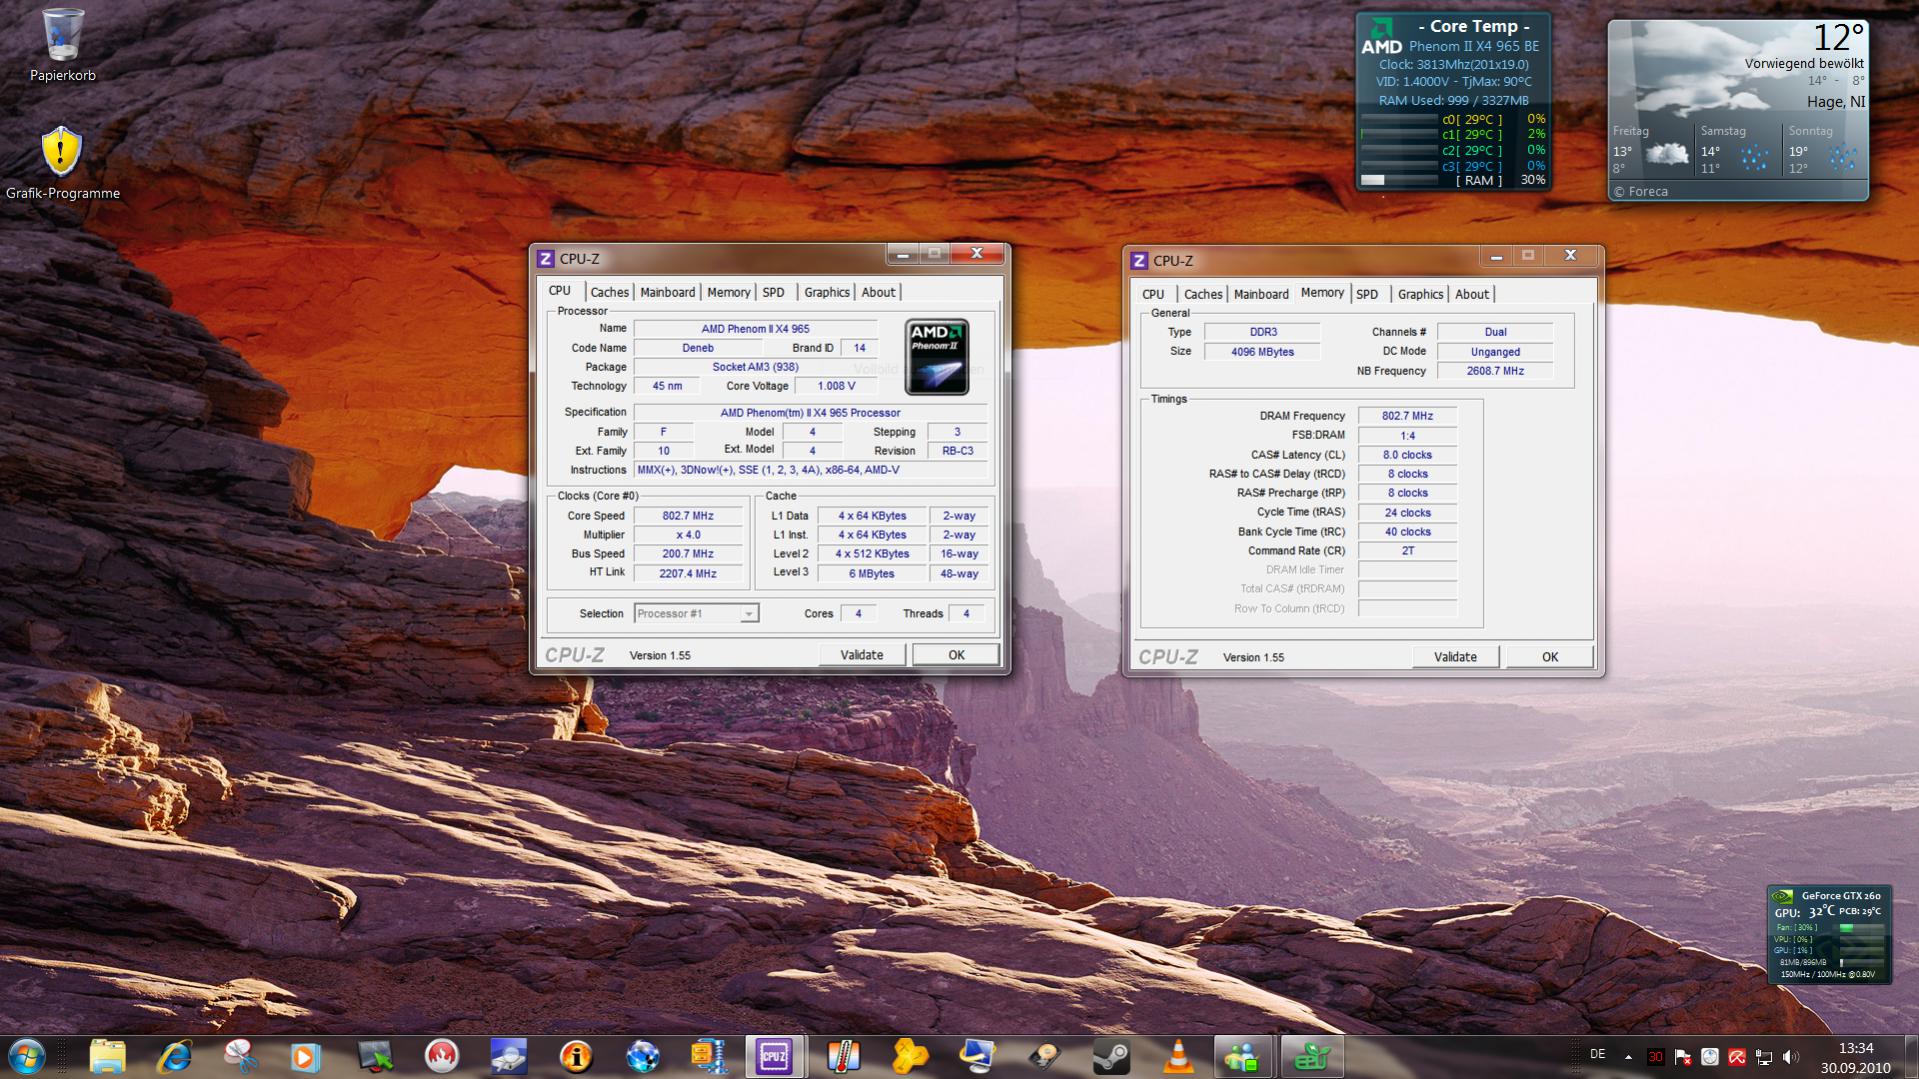Open the hard disk utility taskbar icon
Image resolution: width=1919 pixels, height=1079 pixels.
coord(1045,1057)
